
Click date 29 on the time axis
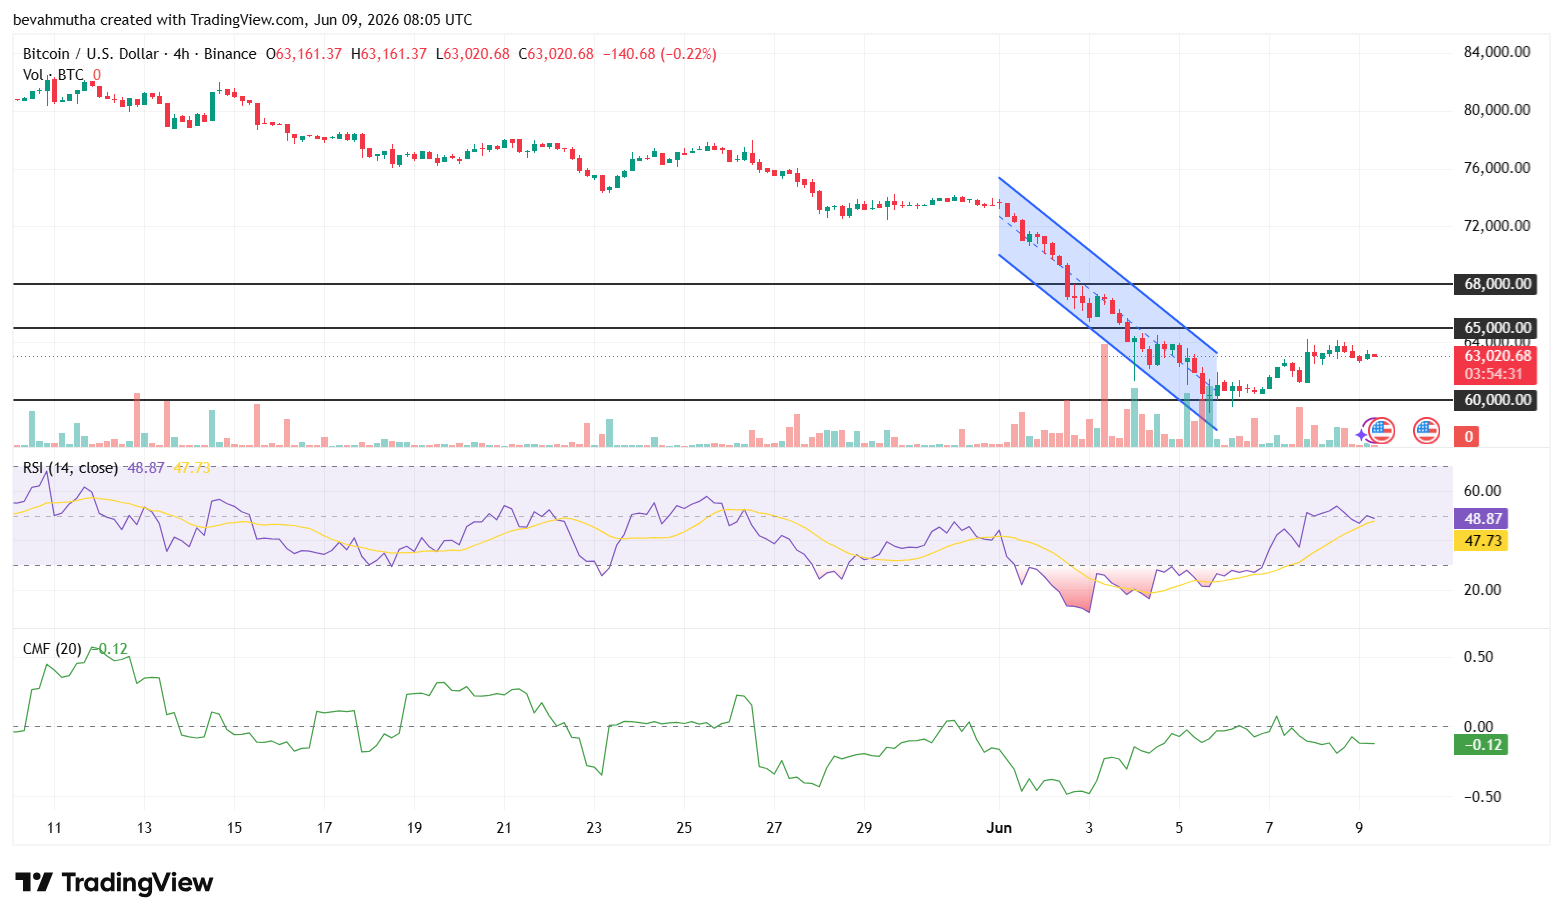coord(864,828)
